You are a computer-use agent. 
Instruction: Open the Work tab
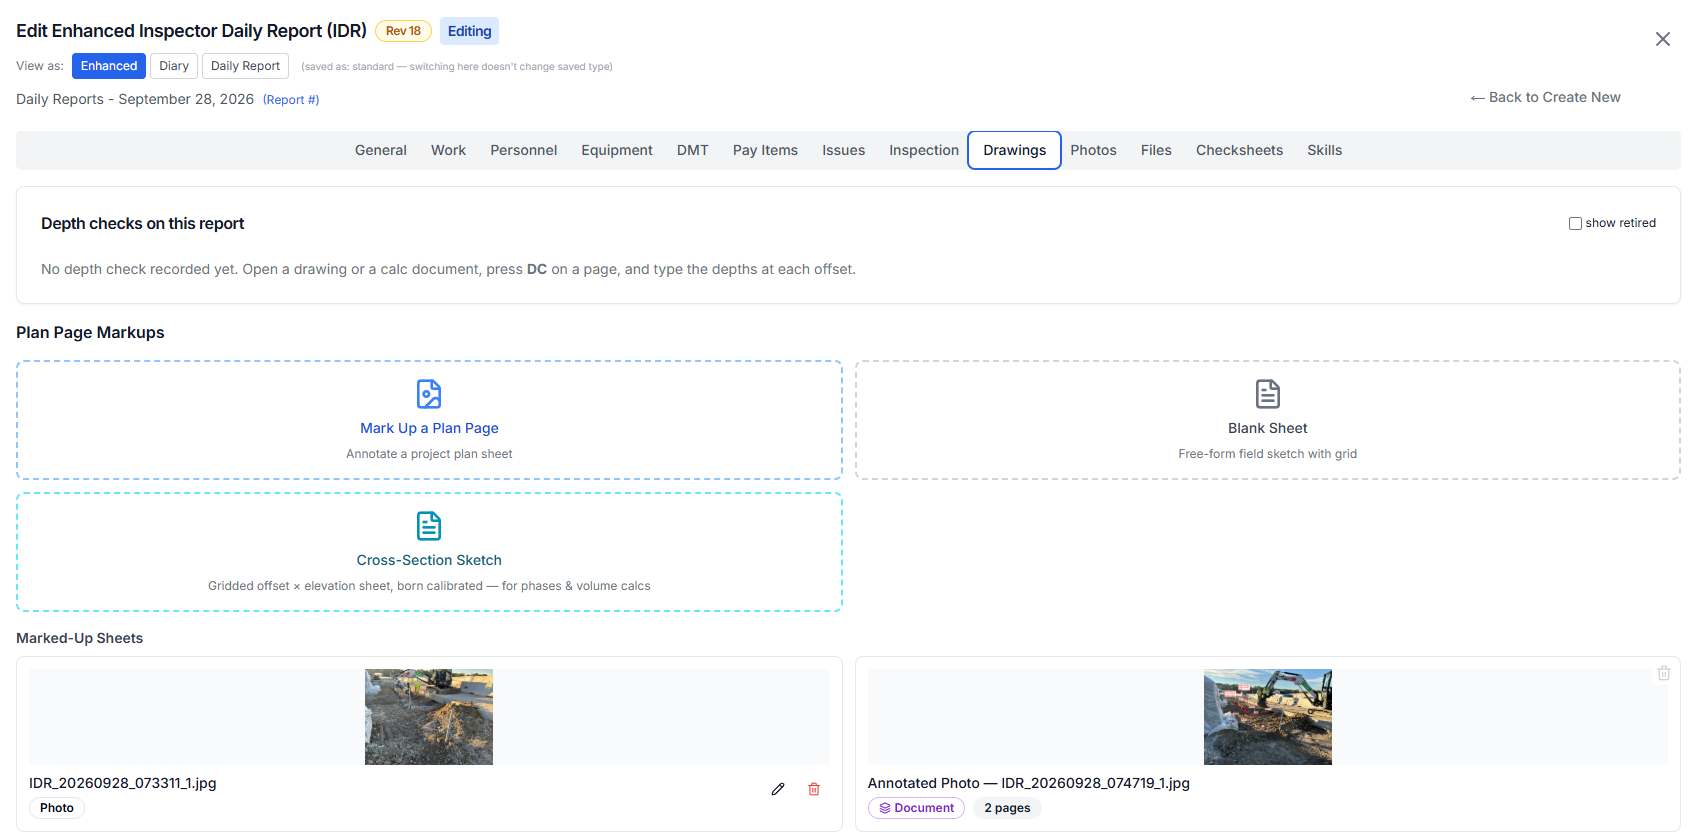[x=448, y=150]
